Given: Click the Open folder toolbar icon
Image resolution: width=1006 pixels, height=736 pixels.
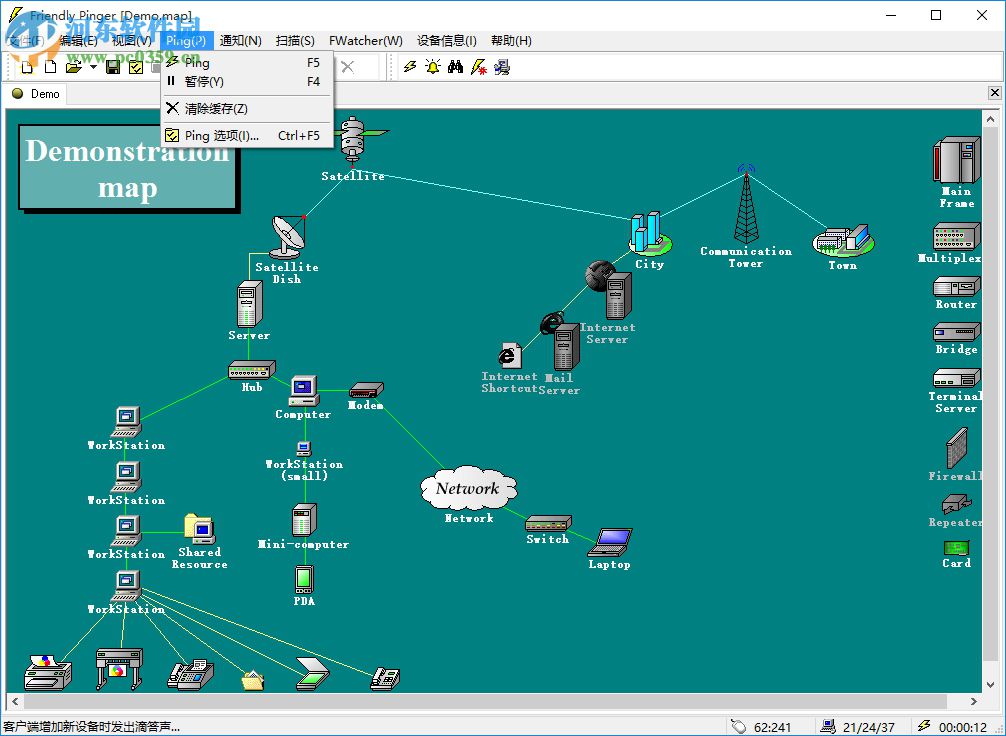Looking at the screenshot, I should tap(74, 67).
